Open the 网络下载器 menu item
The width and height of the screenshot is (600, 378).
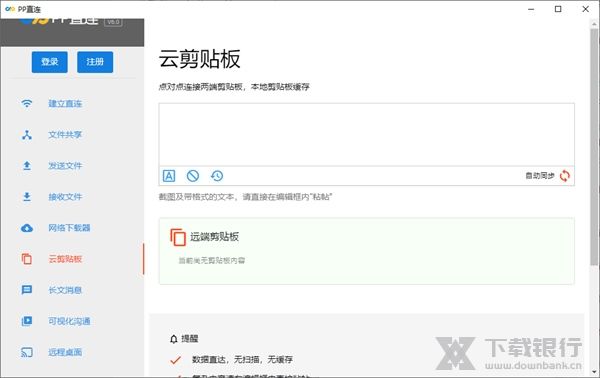[x=69, y=228]
